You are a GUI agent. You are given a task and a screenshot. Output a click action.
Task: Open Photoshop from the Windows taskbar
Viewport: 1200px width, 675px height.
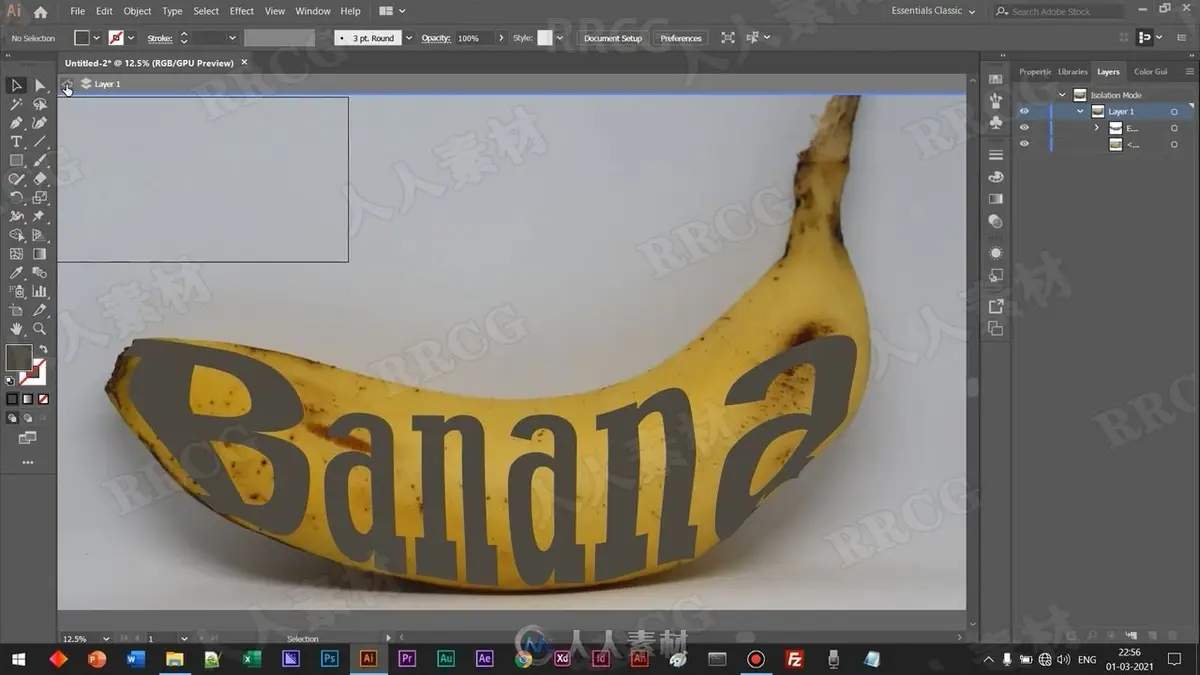(329, 659)
